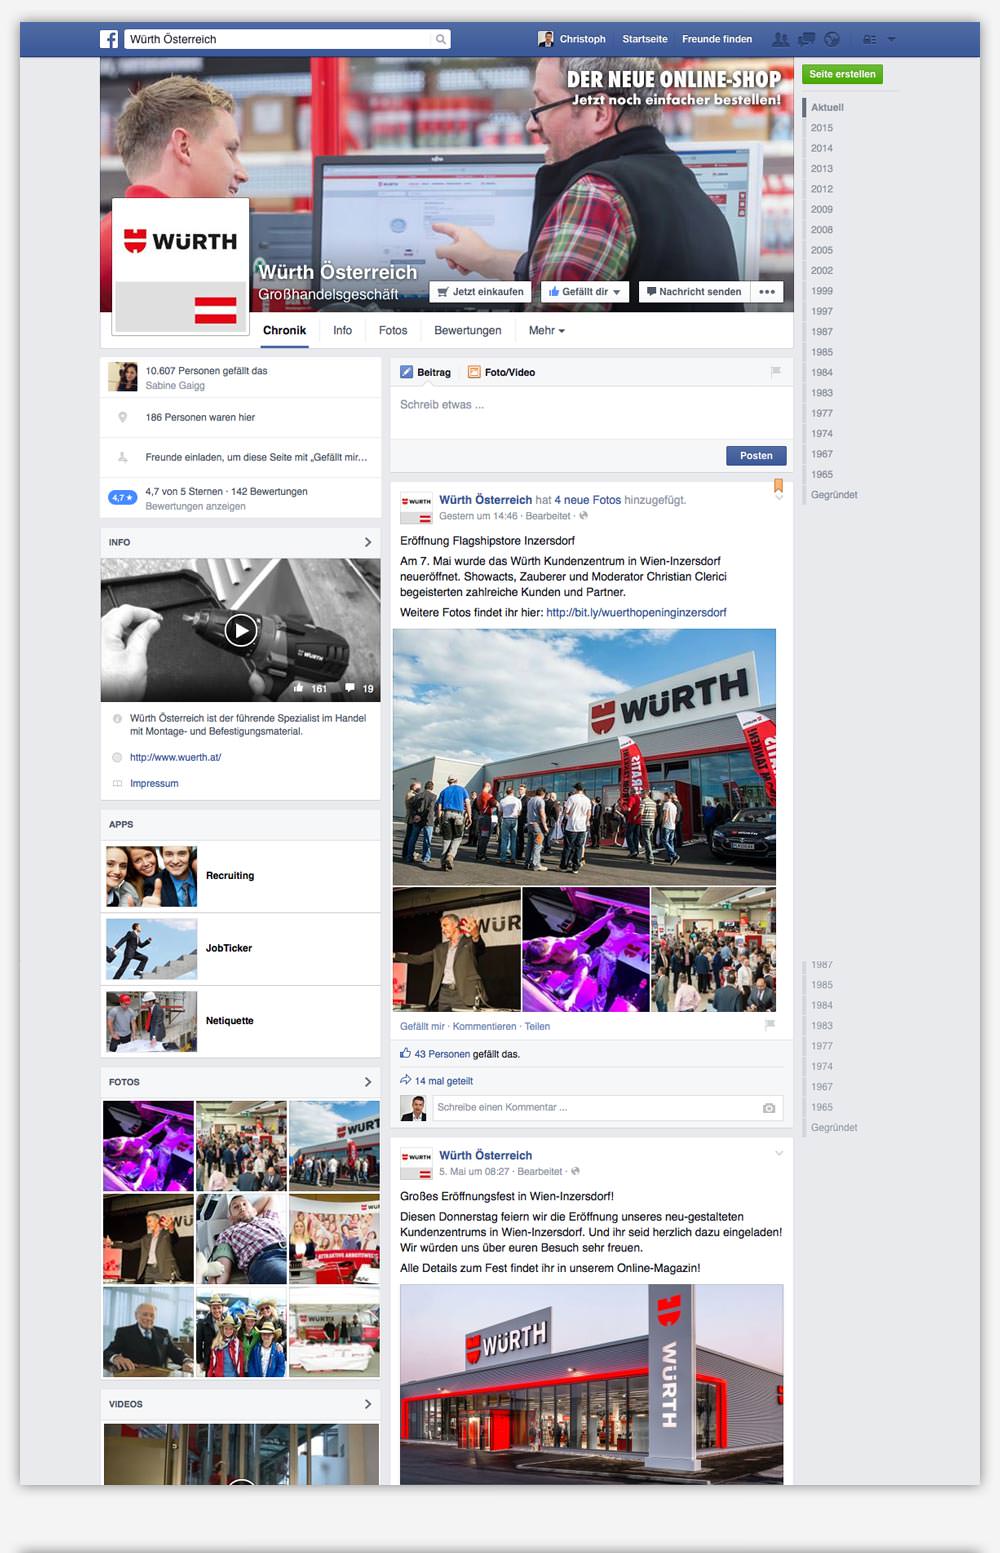Open the Info tab
The image size is (1000, 1553).
coord(342,330)
